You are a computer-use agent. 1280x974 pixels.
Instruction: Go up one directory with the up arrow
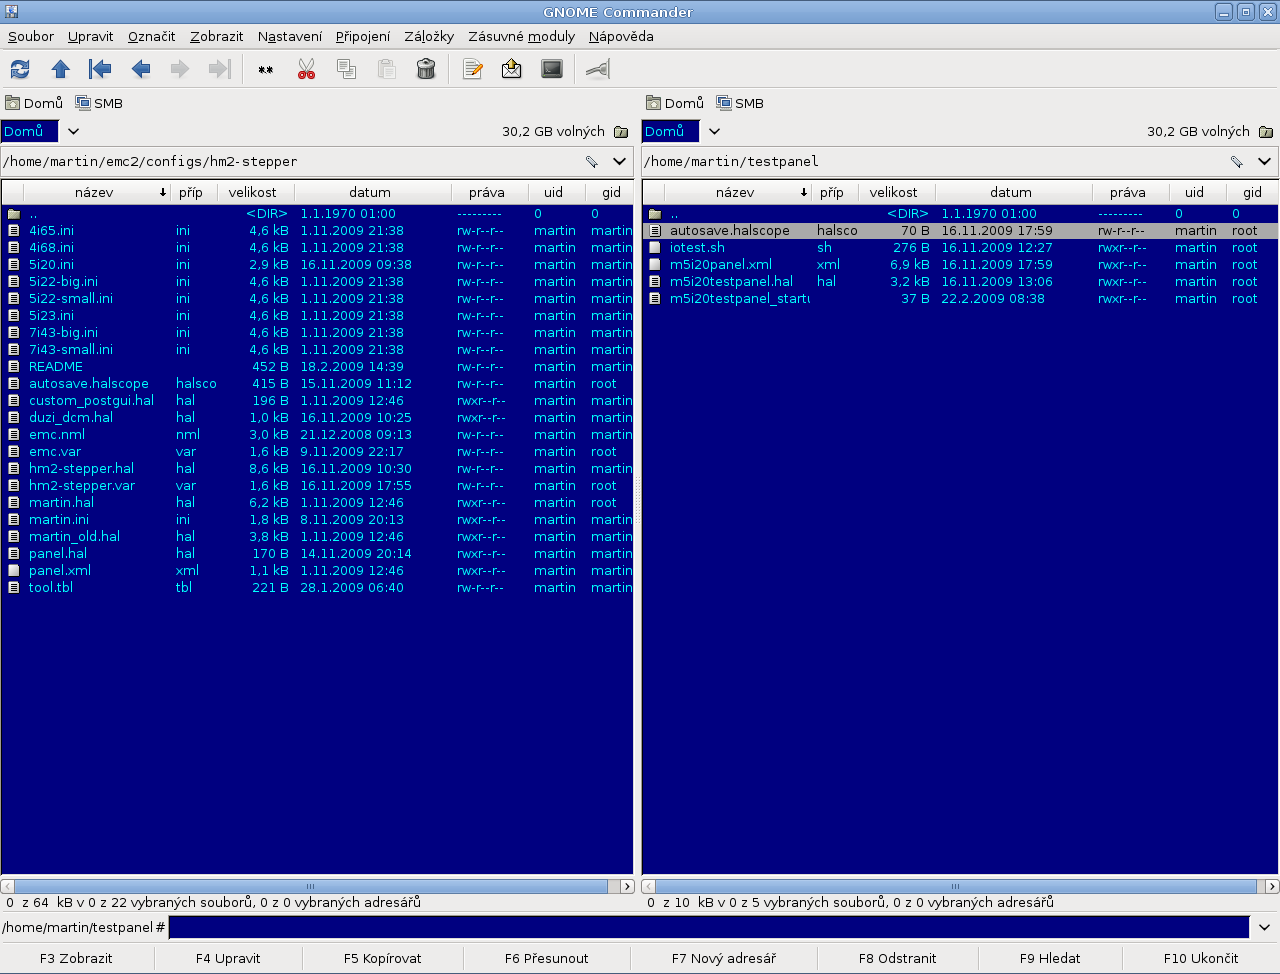coord(60,69)
